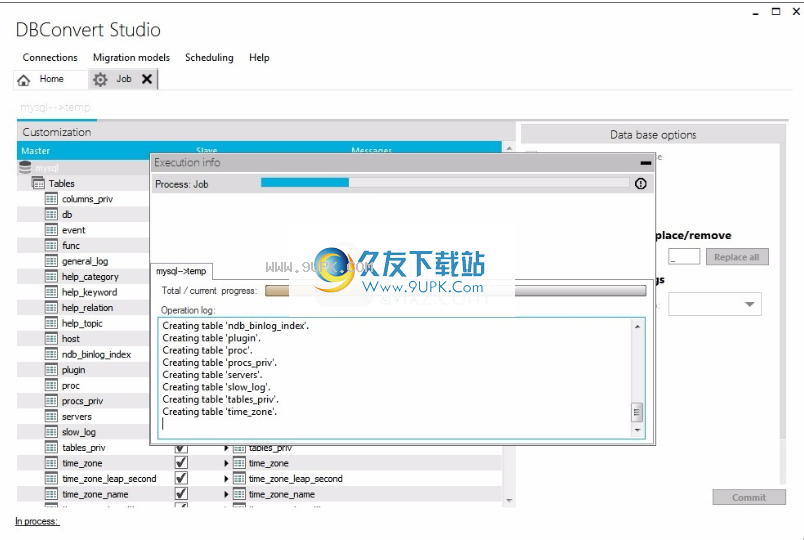804x540 pixels.
Task: Expand slave time_zone_leap_second arrow
Action: click(x=226, y=479)
